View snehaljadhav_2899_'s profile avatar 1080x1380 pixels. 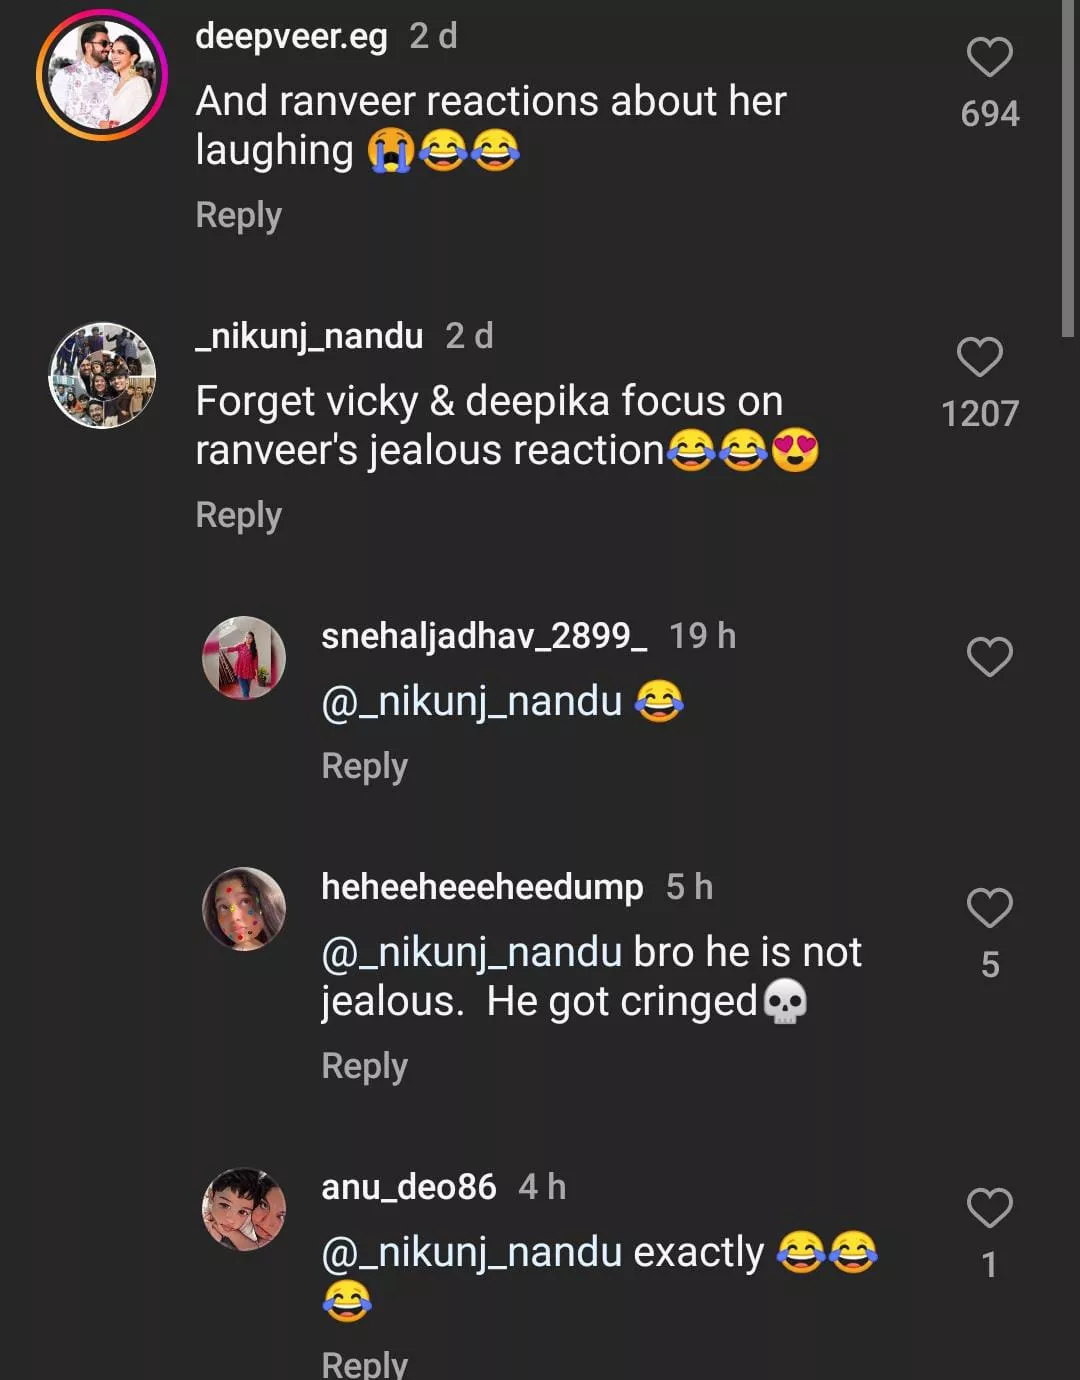[x=244, y=658]
